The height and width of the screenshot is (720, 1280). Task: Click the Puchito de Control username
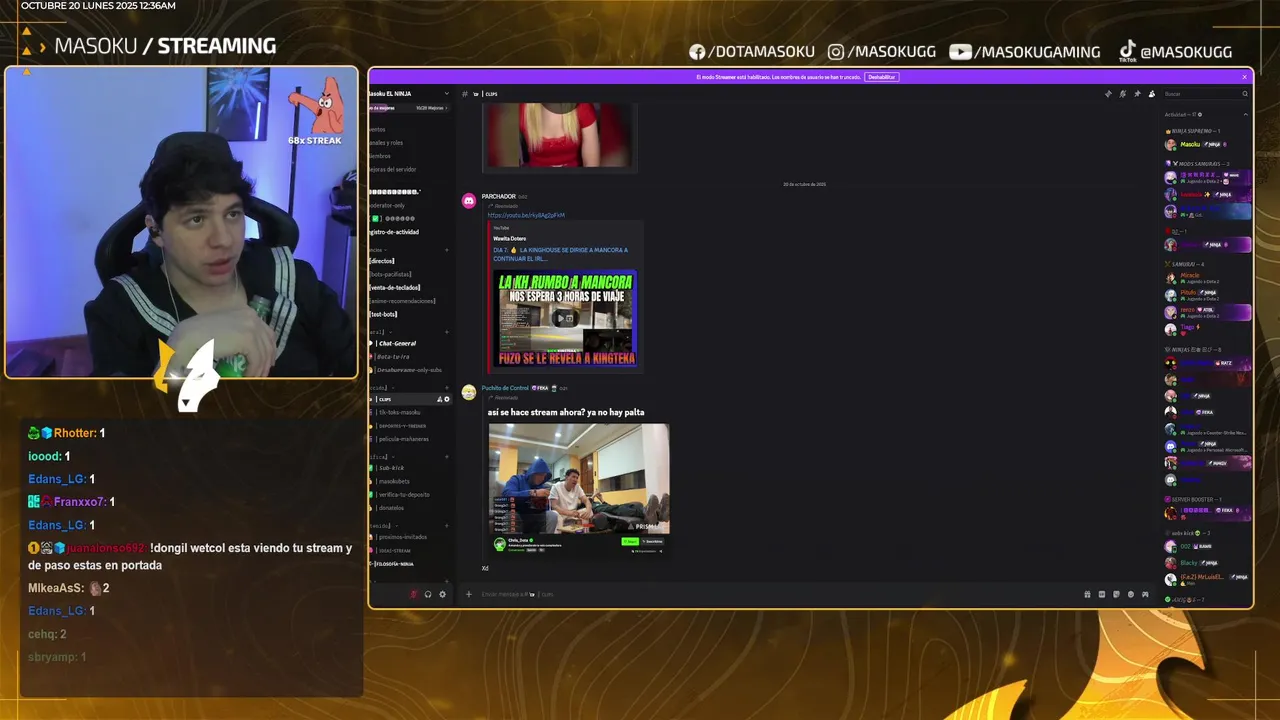click(505, 388)
